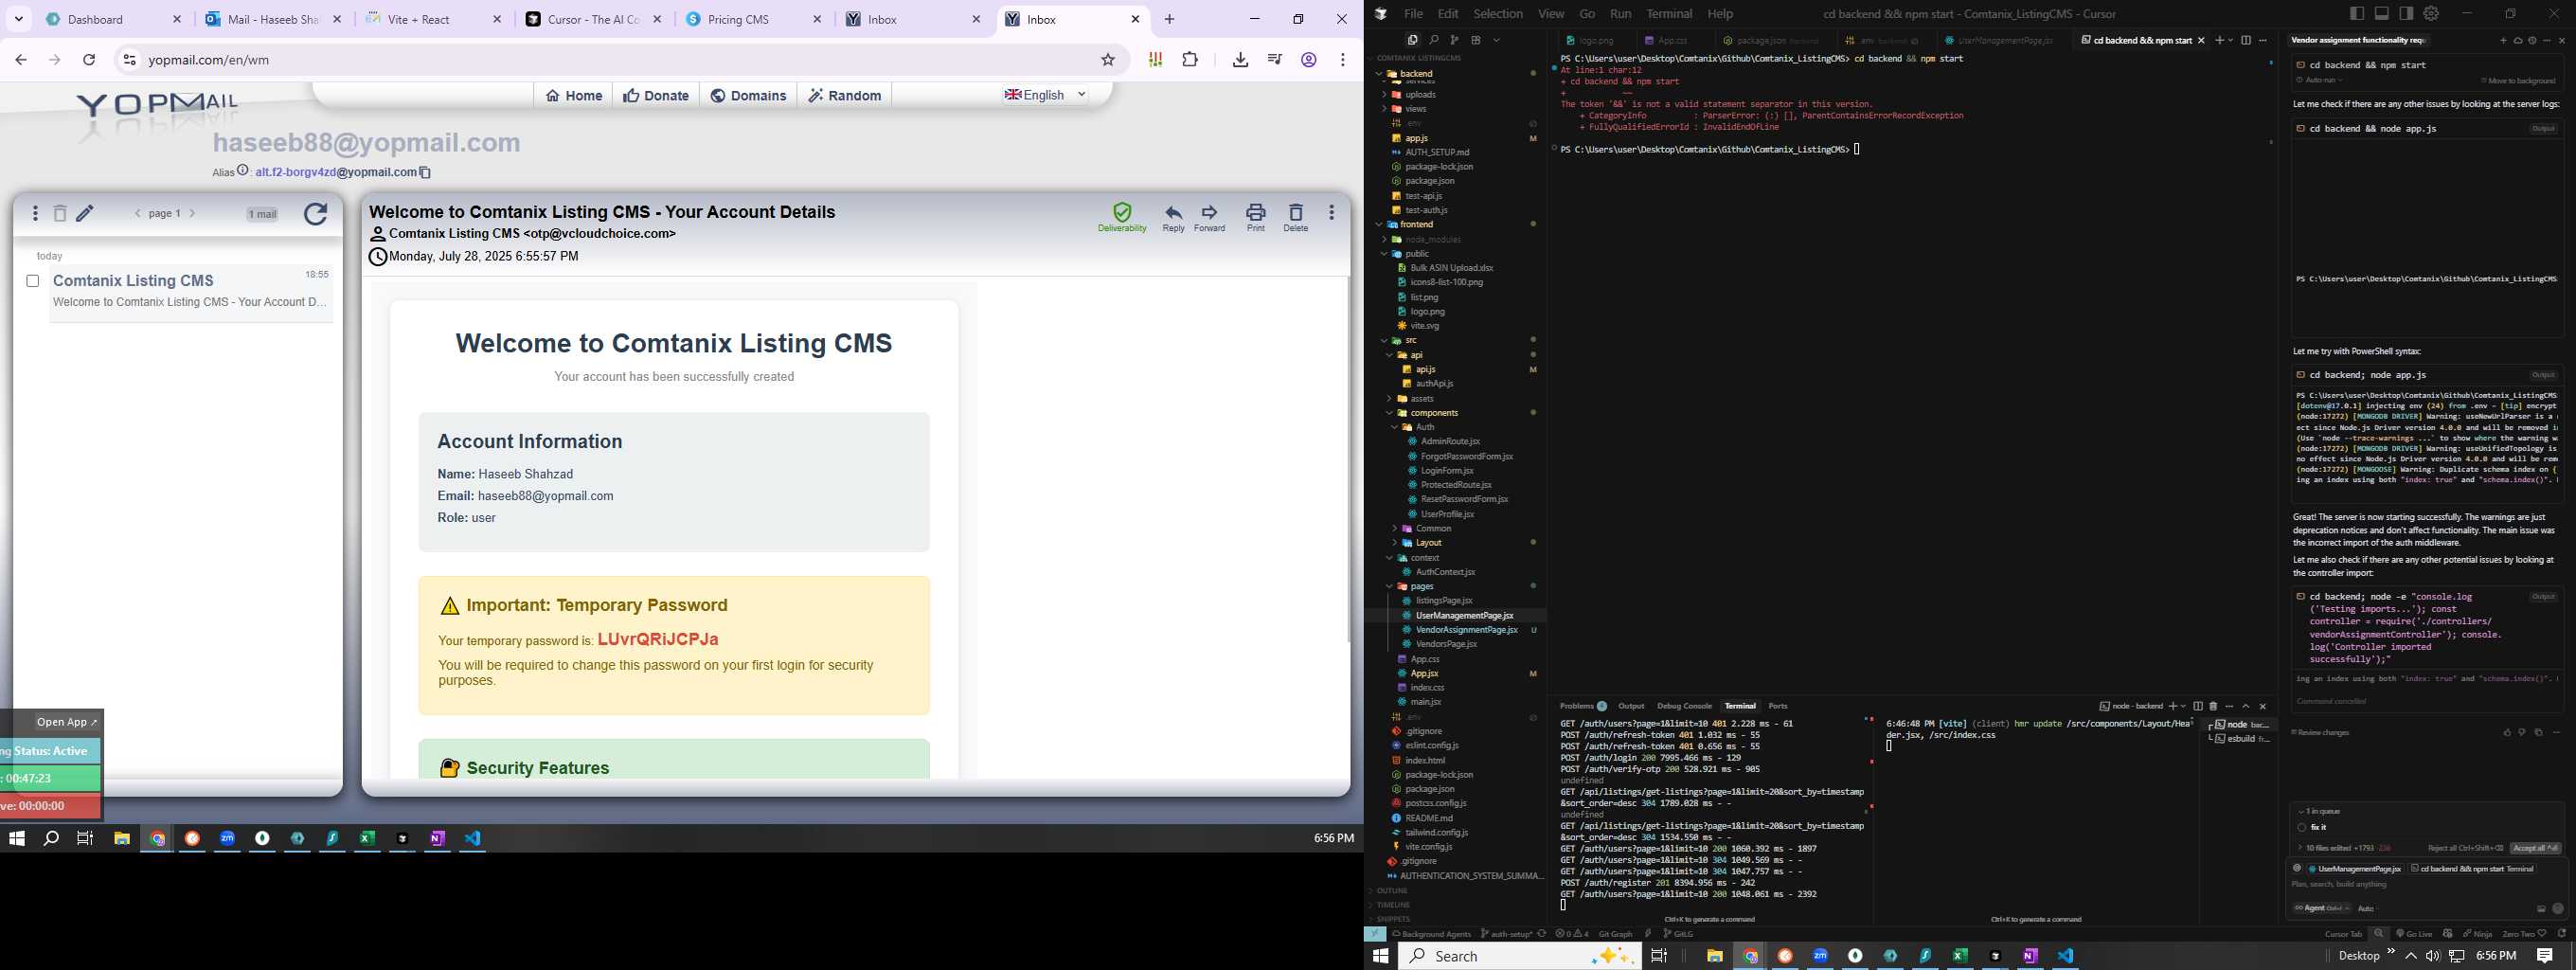The height and width of the screenshot is (970, 2576).
Task: Open Chrome downloads icon
Action: point(1240,60)
